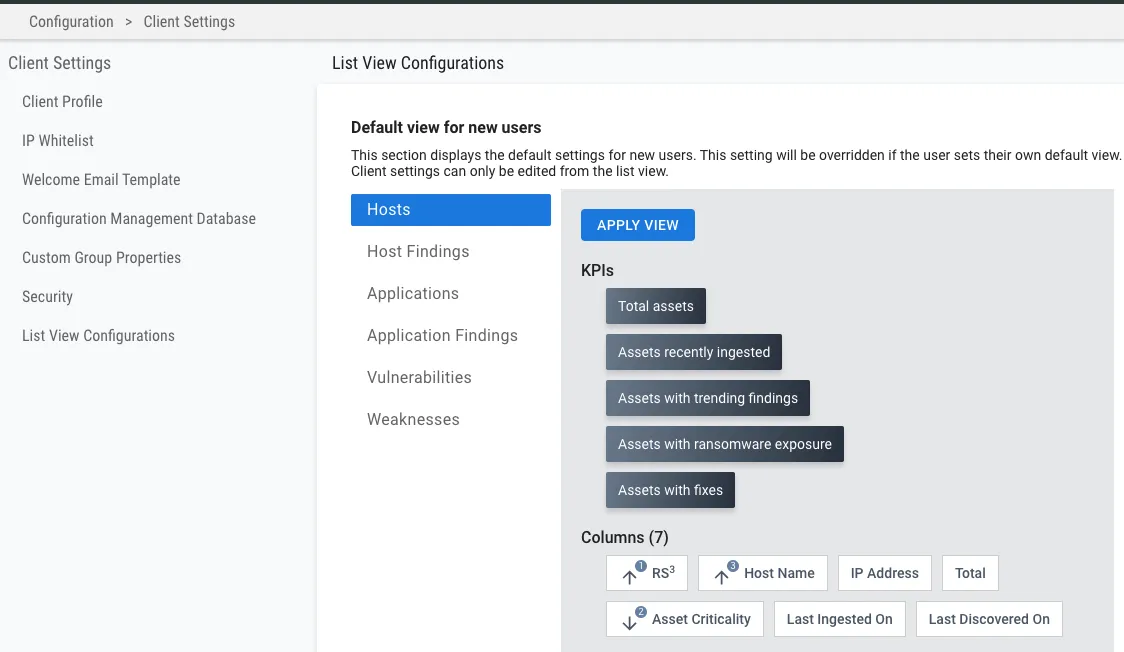Click the Configuration breadcrumb link
Viewport: 1124px width, 652px height.
point(71,21)
